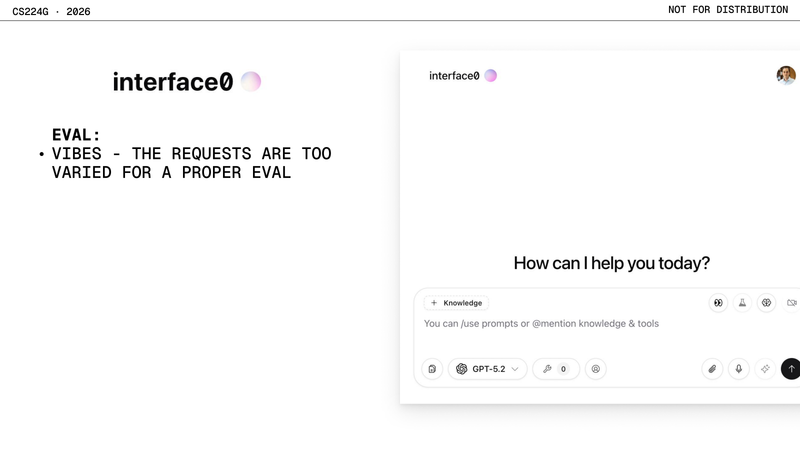Click the flask experiment icon
The width and height of the screenshot is (800, 450).
742,303
